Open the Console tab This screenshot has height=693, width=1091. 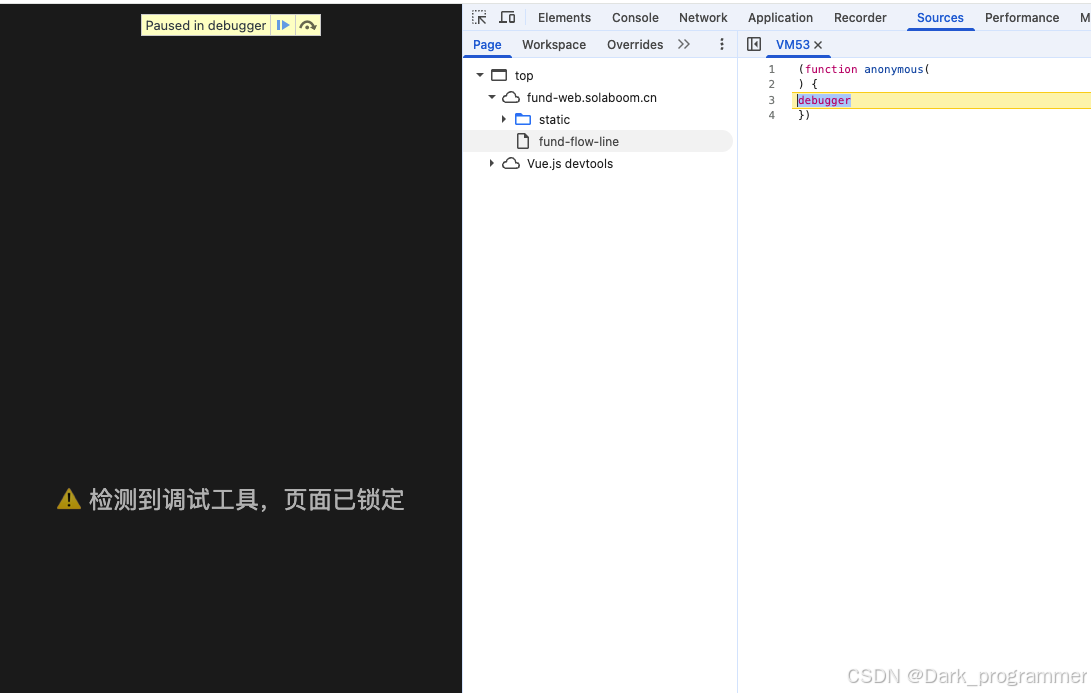point(635,17)
